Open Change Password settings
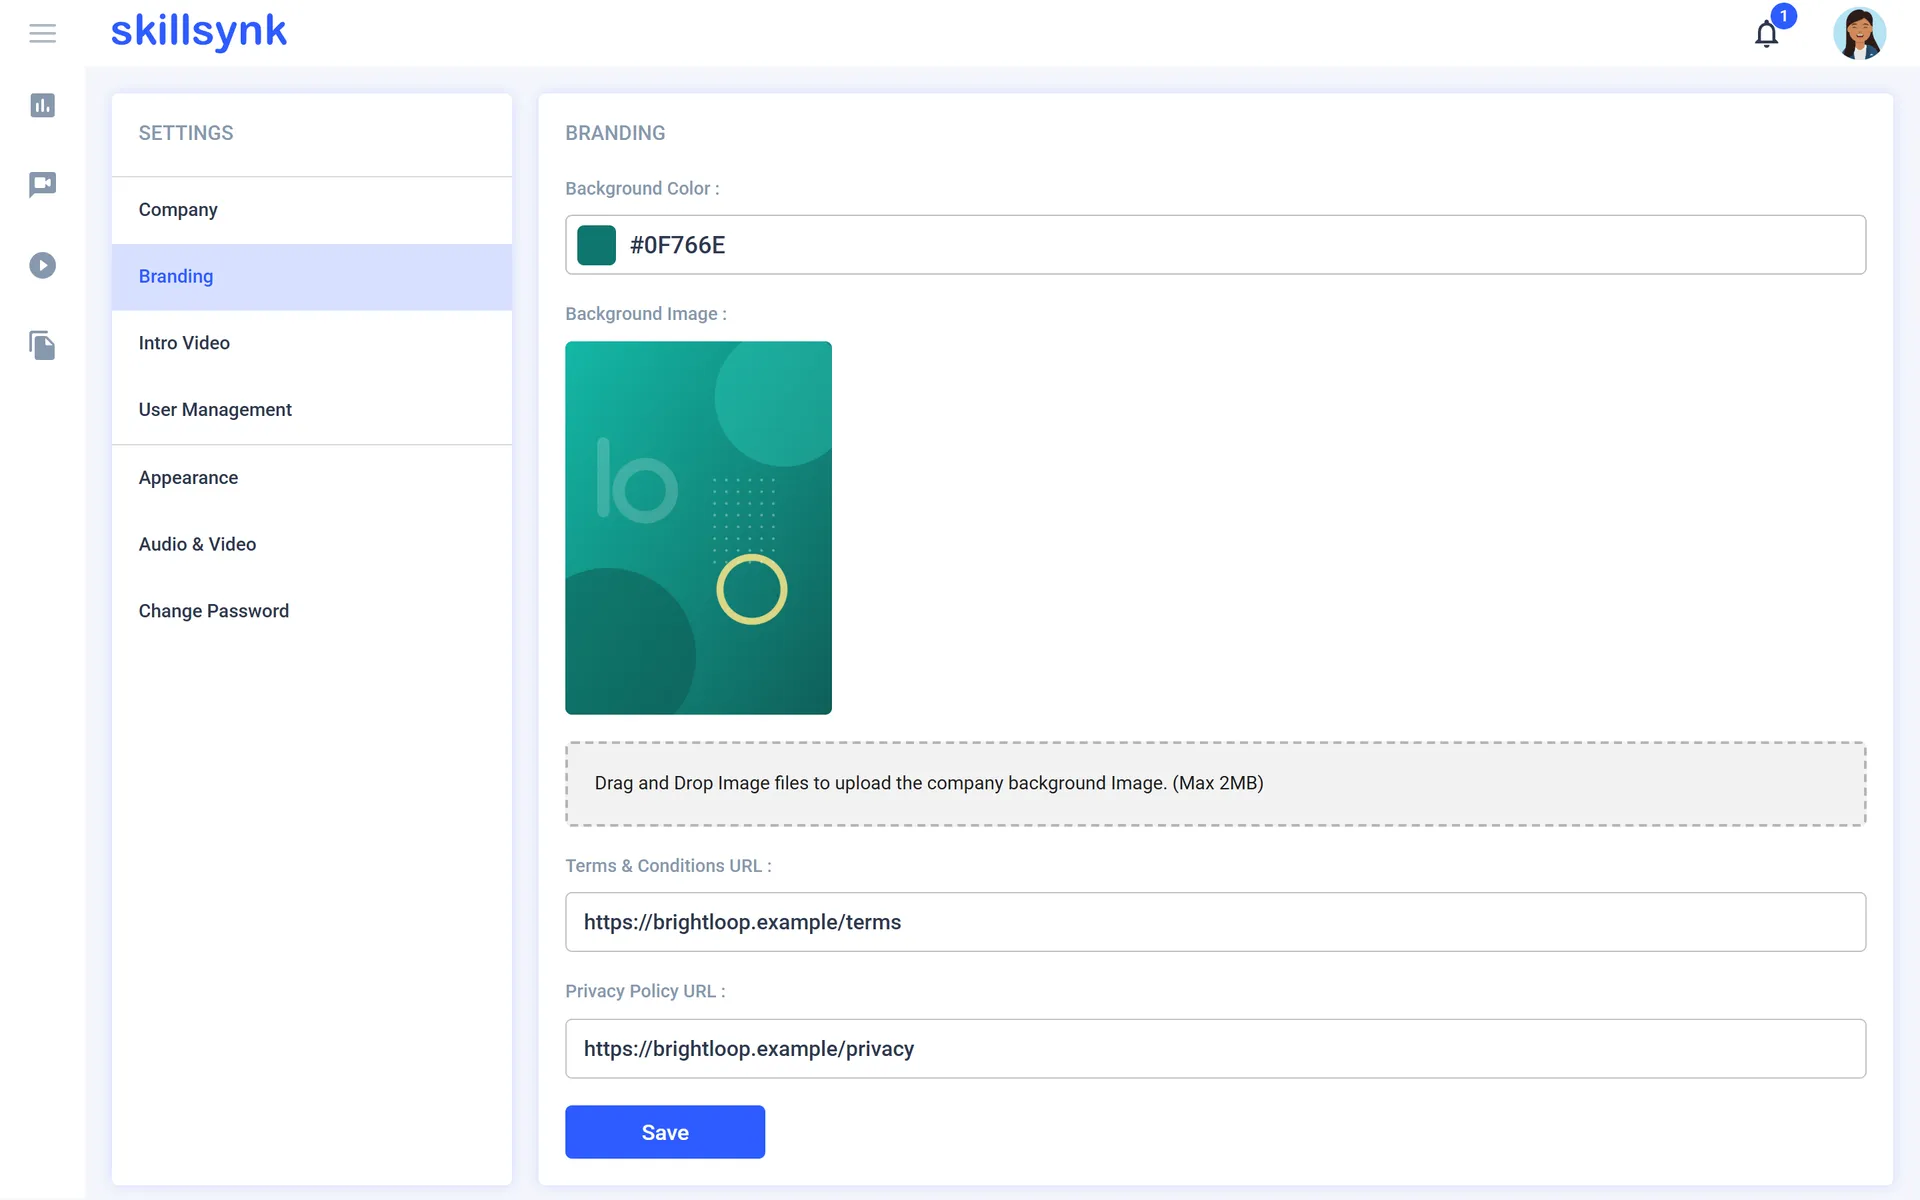This screenshot has height=1200, width=1920. (312, 611)
